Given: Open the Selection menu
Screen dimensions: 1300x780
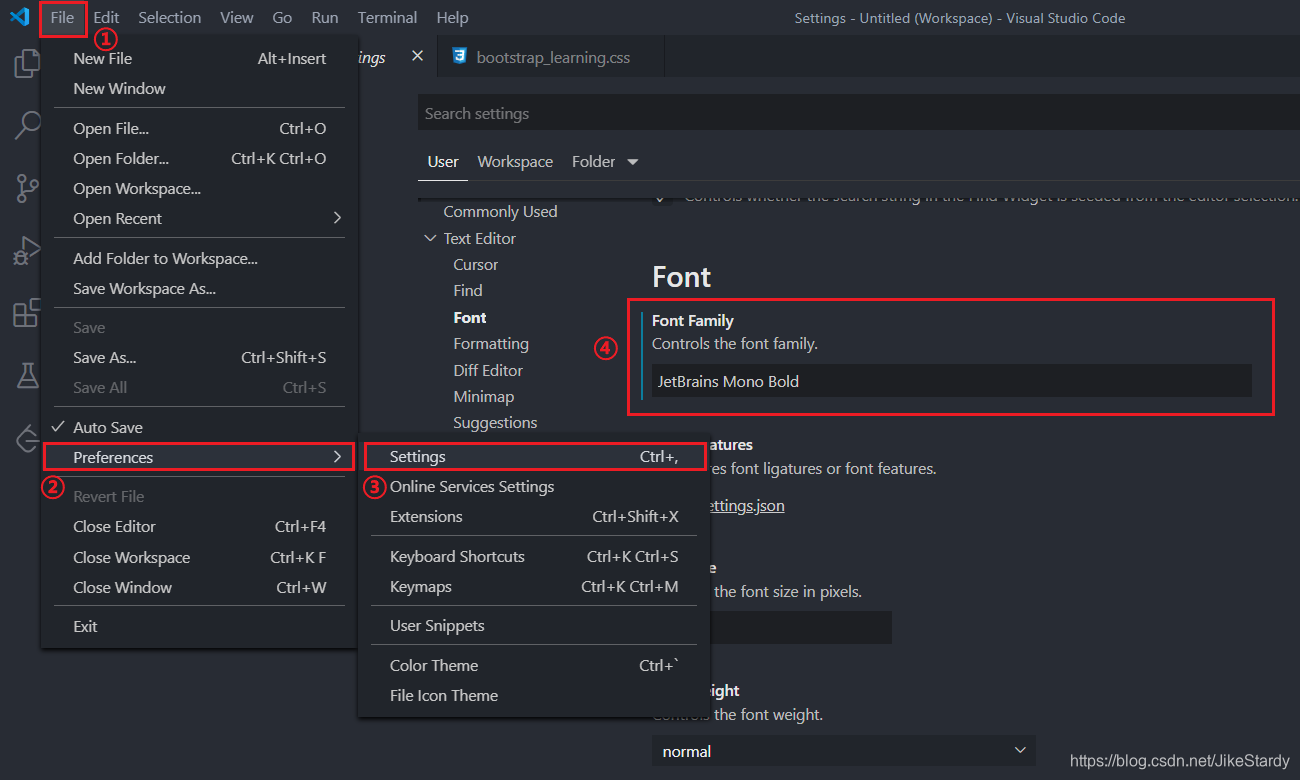Looking at the screenshot, I should click(x=170, y=17).
